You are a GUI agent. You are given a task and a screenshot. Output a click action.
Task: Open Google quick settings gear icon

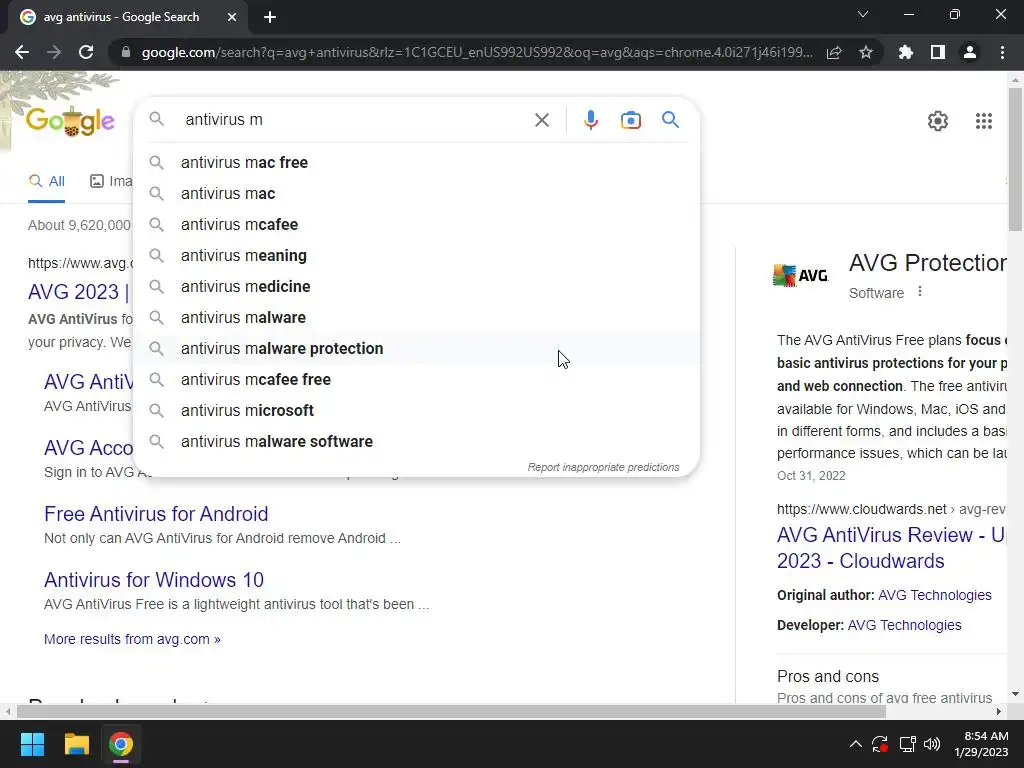938,121
